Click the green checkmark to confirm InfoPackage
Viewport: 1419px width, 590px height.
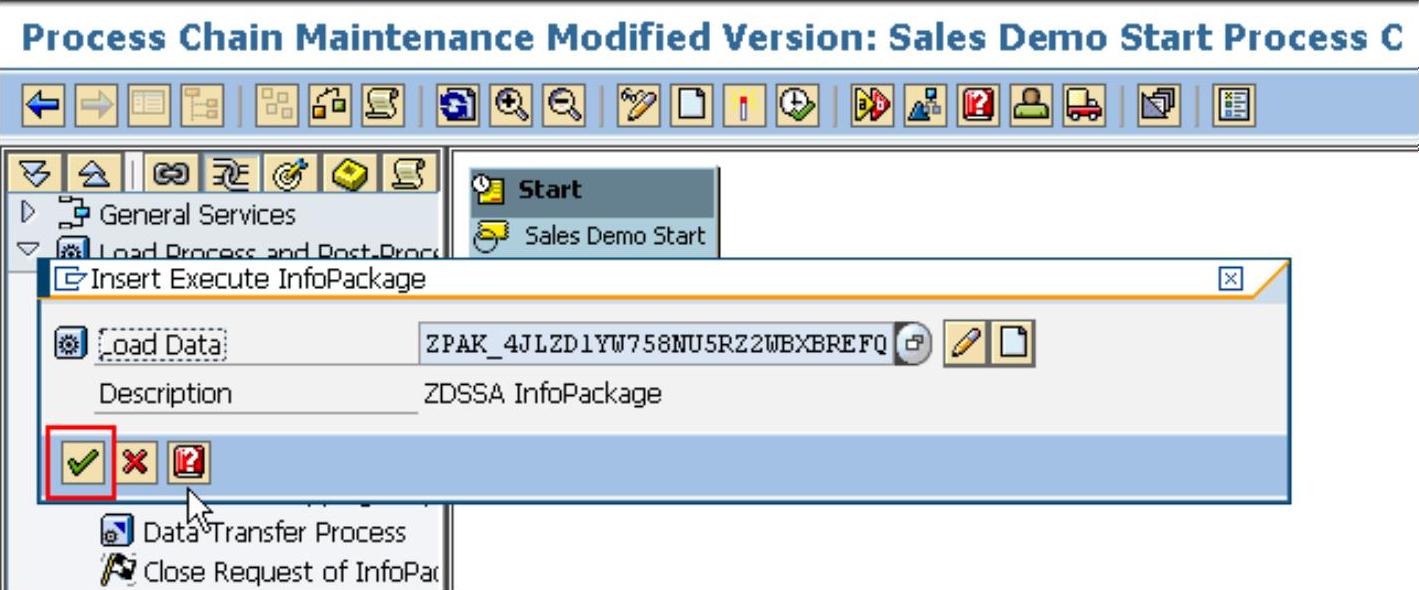82,462
